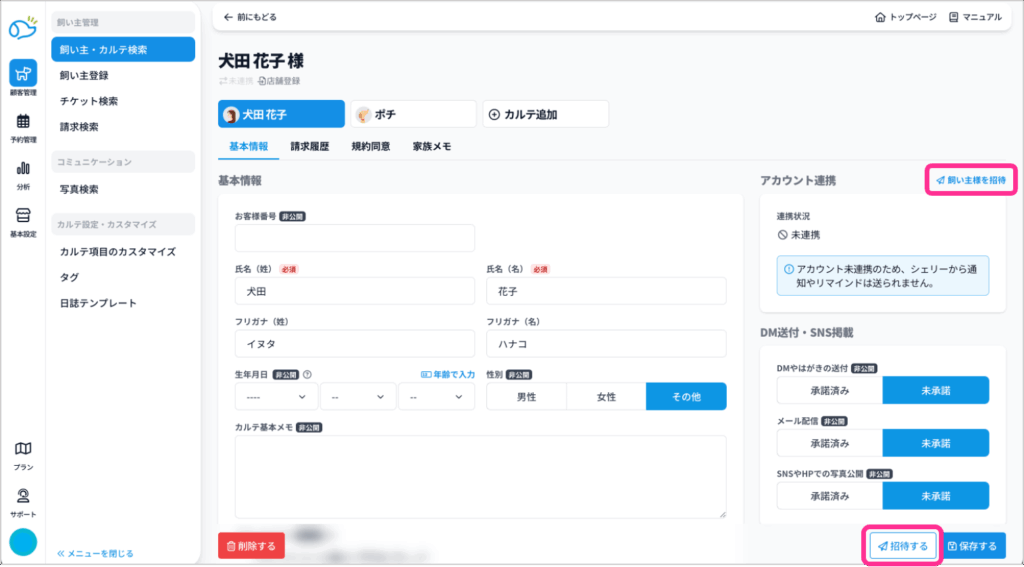This screenshot has height=567, width=1024.
Task: Select 男性 for gender
Action: point(526,397)
